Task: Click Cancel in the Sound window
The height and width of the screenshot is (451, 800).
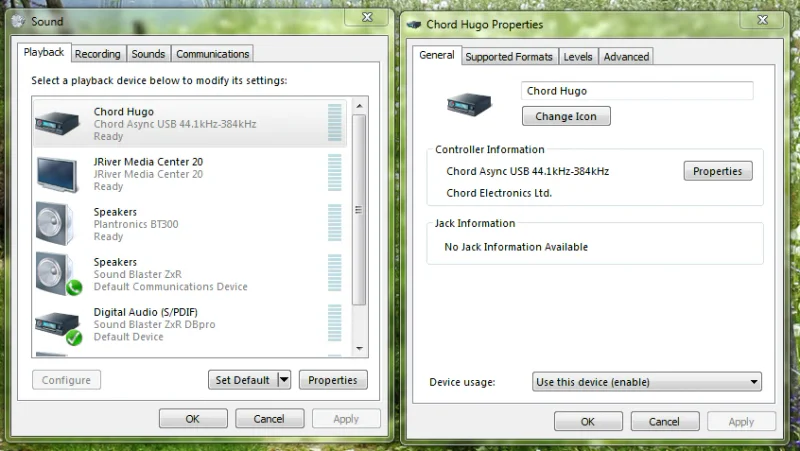Action: click(269, 418)
